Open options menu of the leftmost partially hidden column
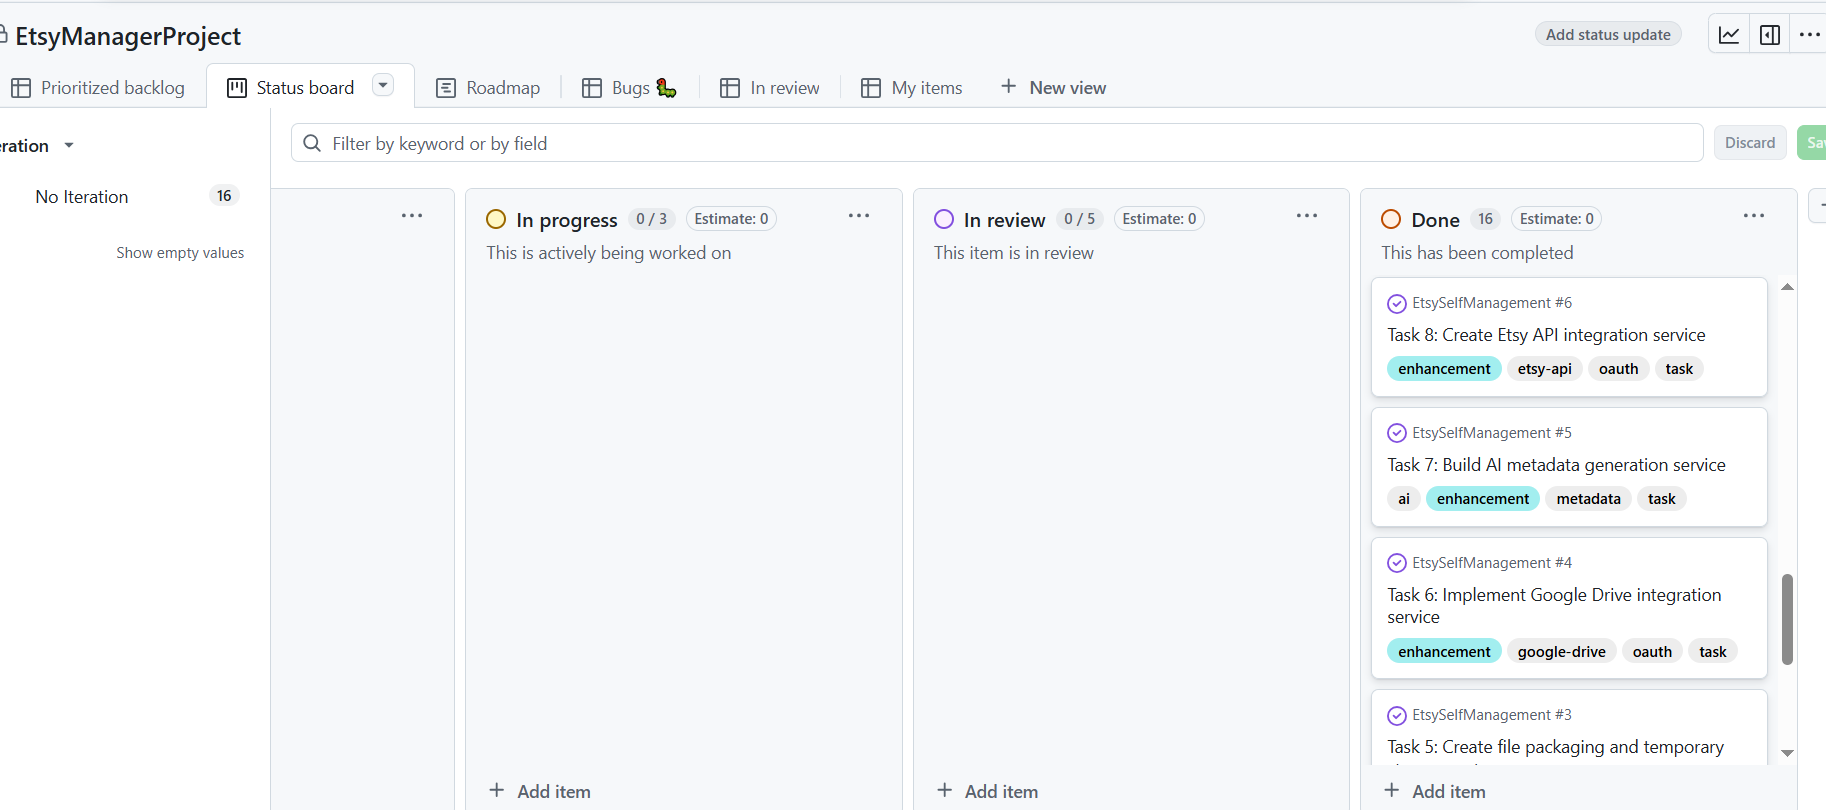 (x=412, y=216)
